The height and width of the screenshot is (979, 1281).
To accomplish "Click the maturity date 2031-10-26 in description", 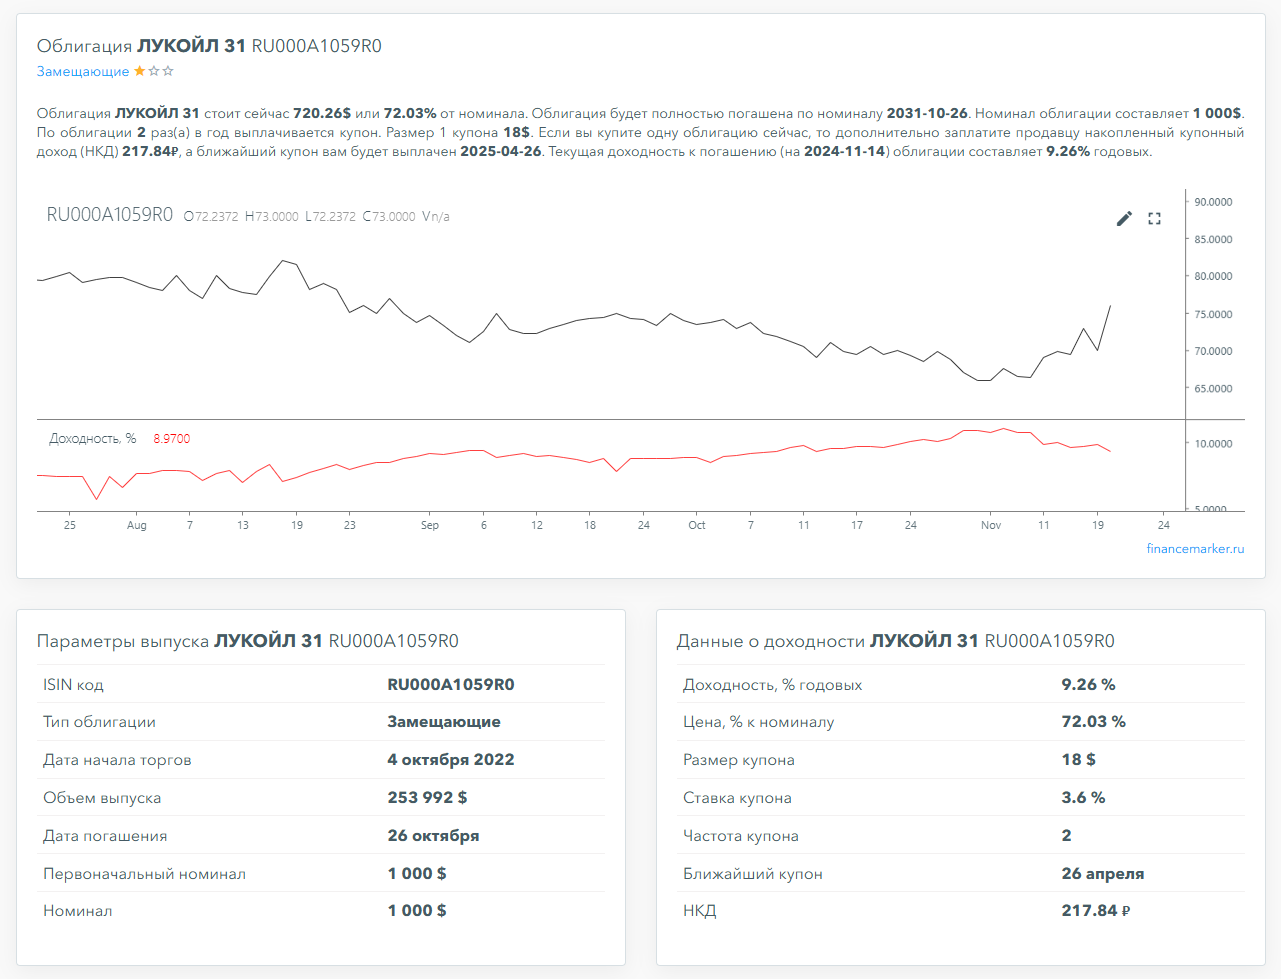I will pos(927,114).
